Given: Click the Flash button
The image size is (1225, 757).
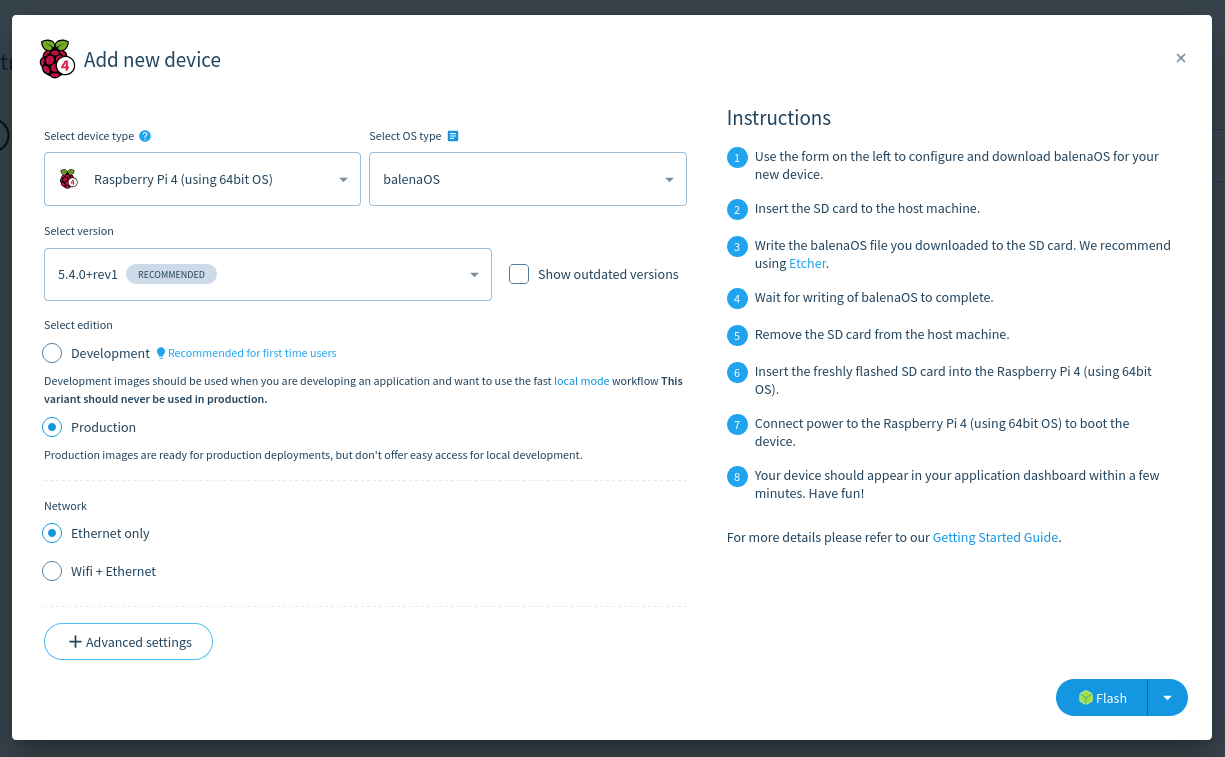Looking at the screenshot, I should tap(1102, 698).
